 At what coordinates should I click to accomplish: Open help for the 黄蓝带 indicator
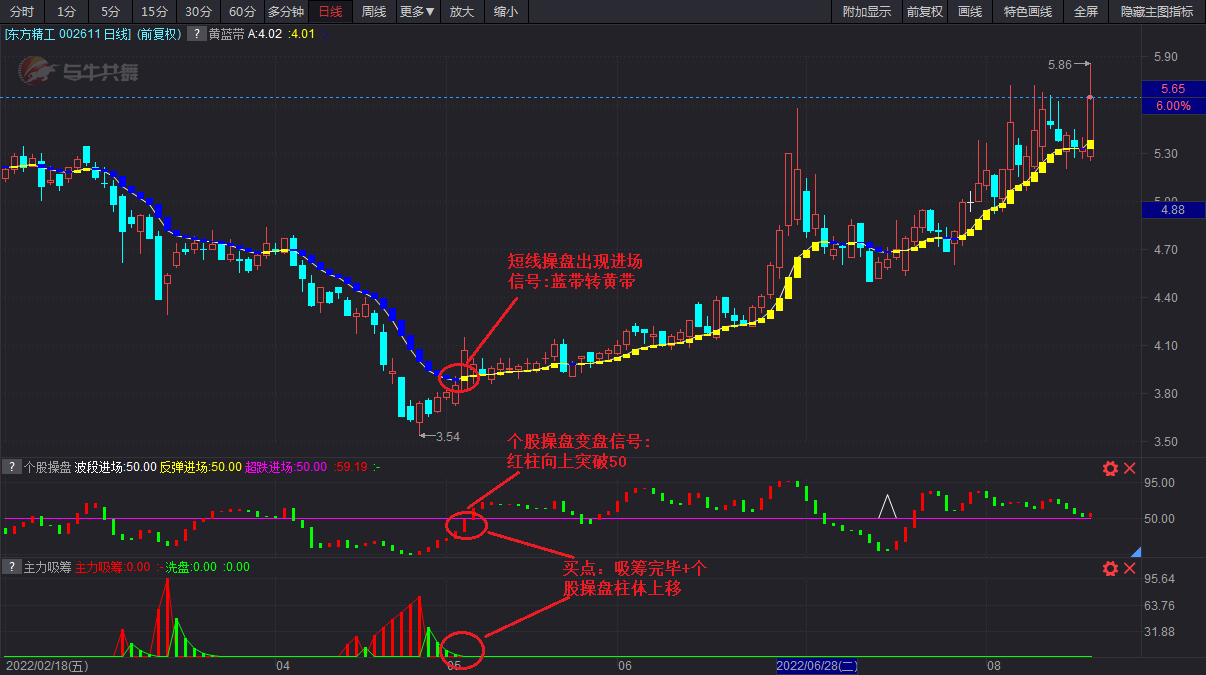[x=197, y=34]
